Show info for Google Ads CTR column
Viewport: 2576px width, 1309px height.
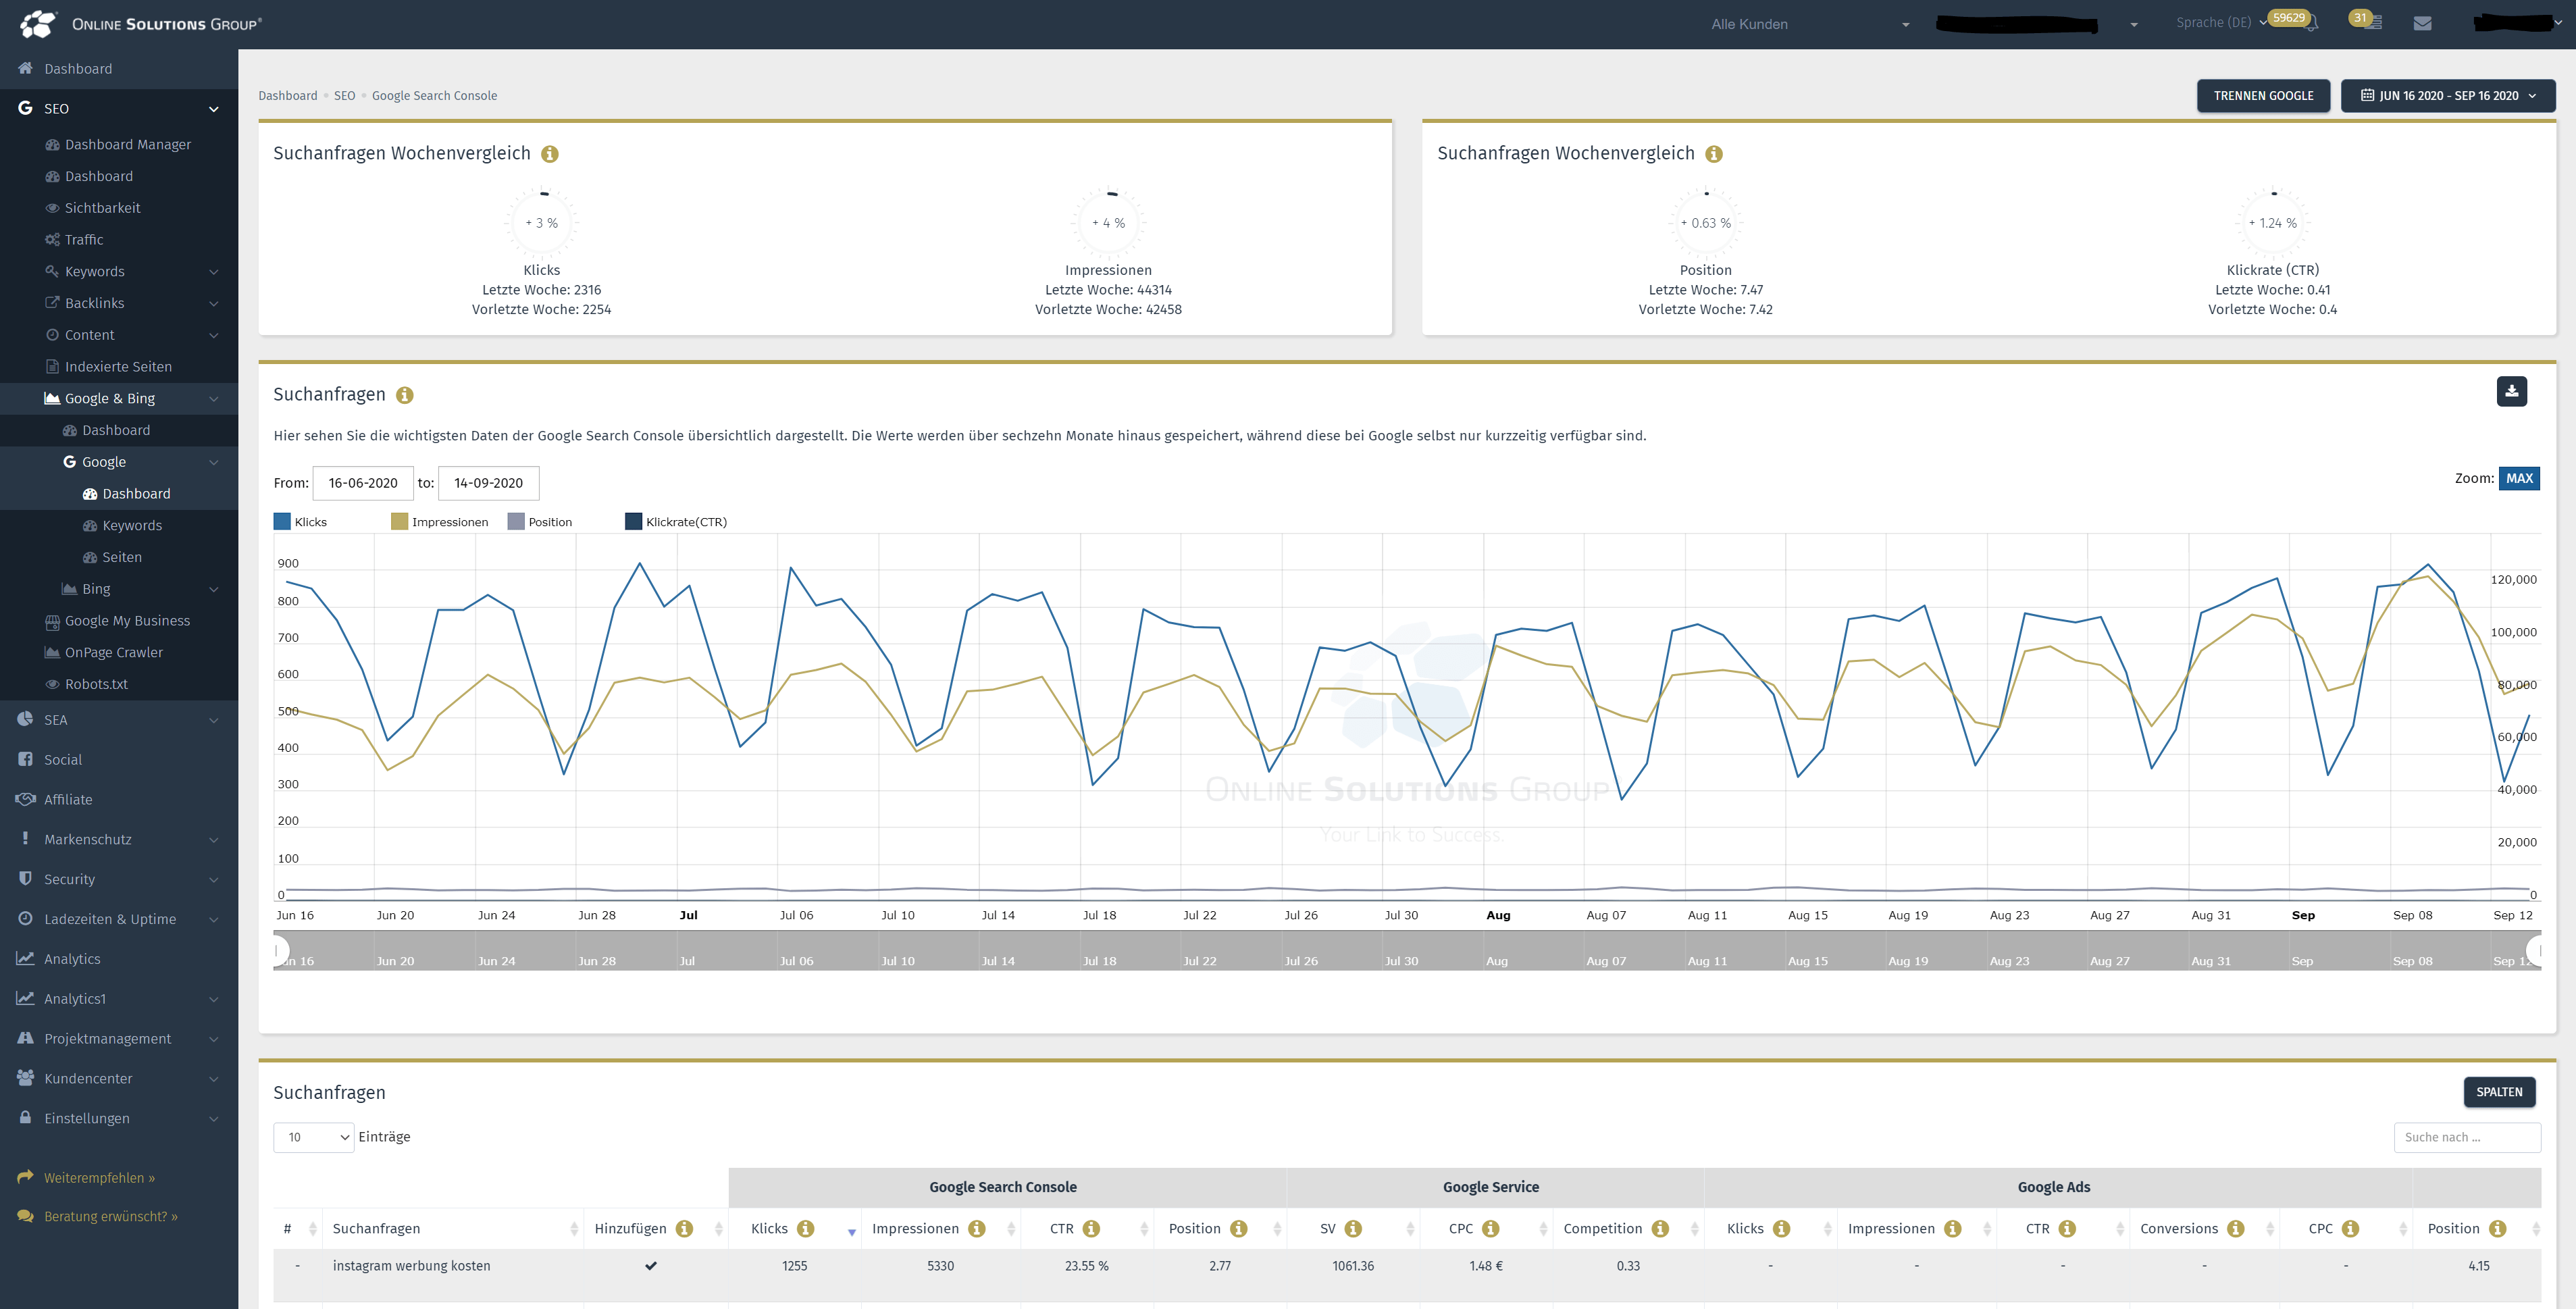click(2067, 1228)
